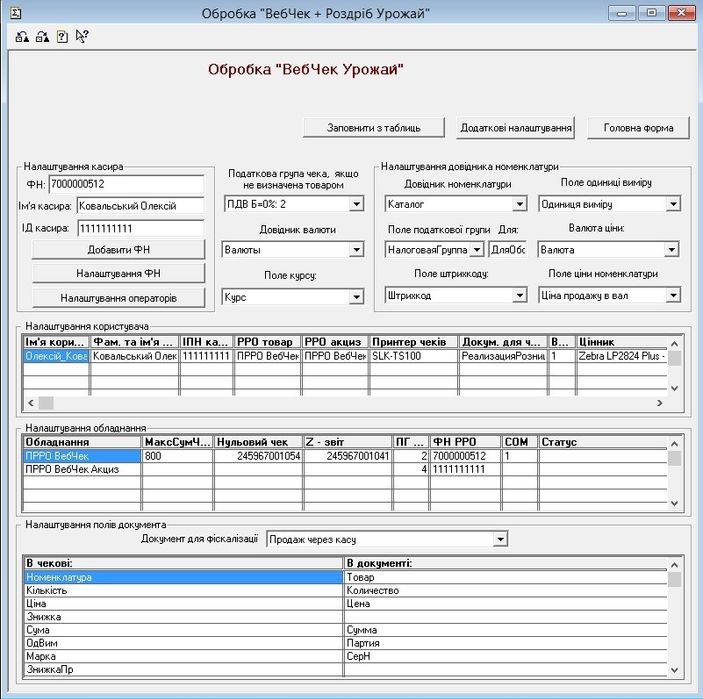Viewport: 703px width, 699px height.
Task: Expand the Поле курсу dropdown
Action: [x=356, y=297]
